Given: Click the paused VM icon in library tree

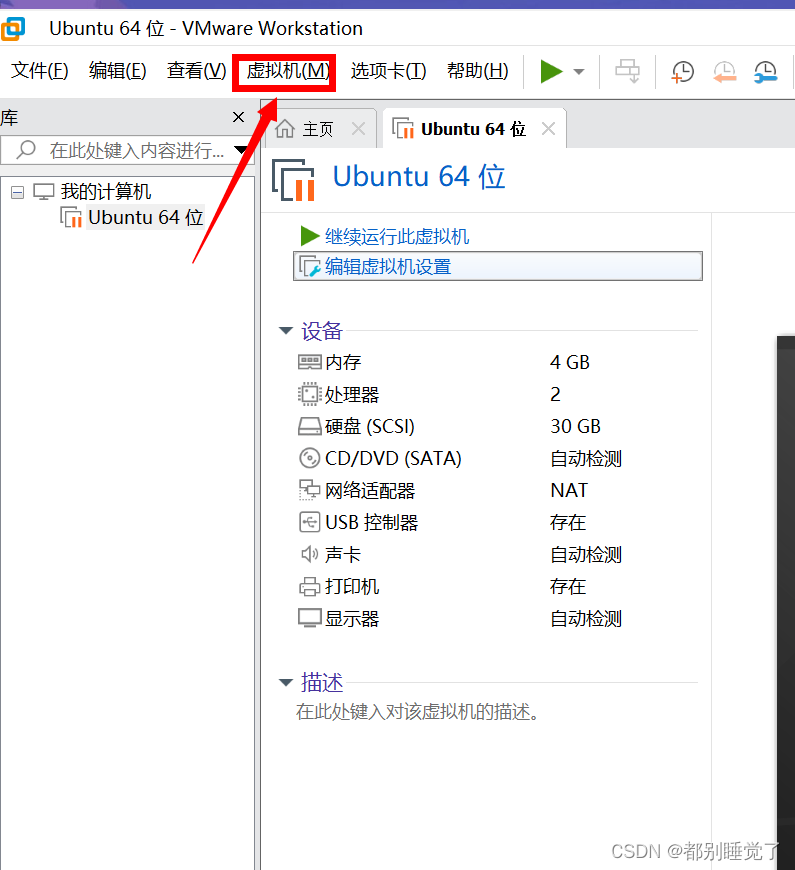Looking at the screenshot, I should (x=71, y=218).
